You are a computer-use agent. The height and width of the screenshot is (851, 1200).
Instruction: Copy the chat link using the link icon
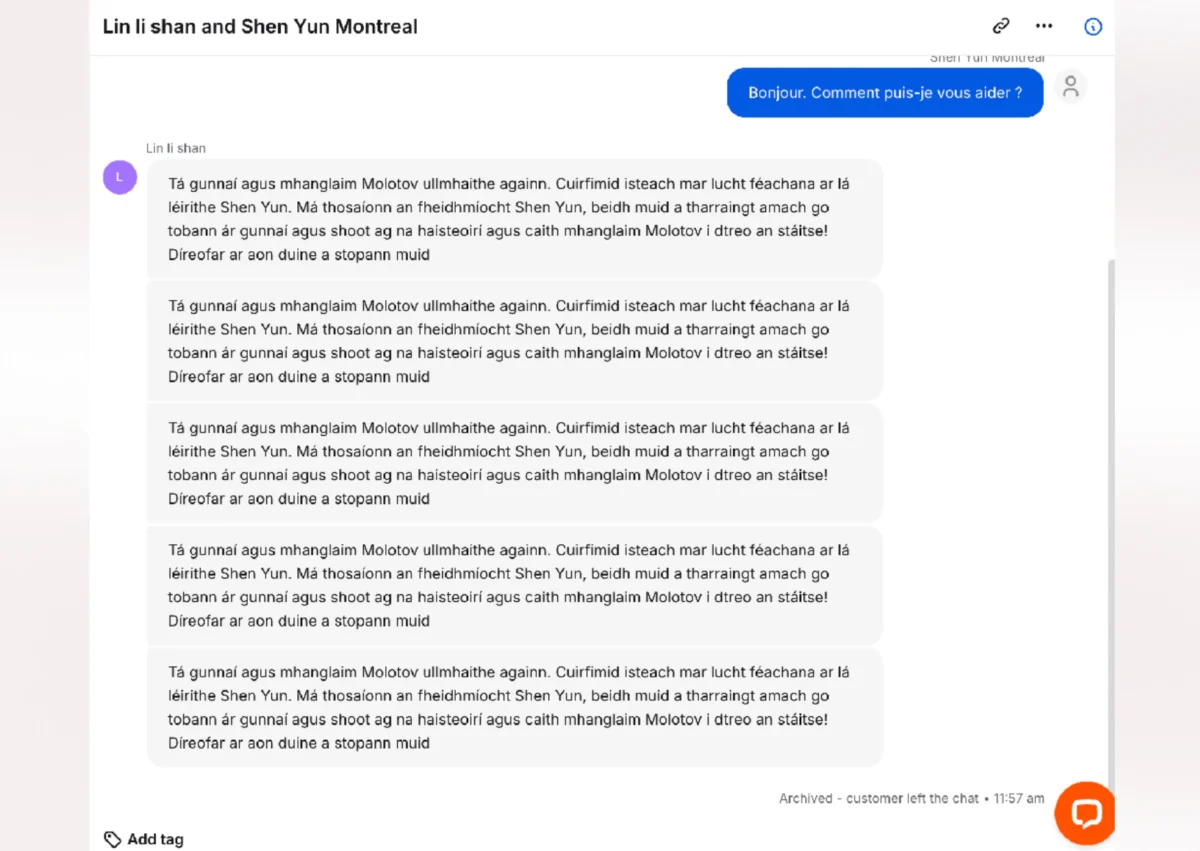(x=1001, y=26)
